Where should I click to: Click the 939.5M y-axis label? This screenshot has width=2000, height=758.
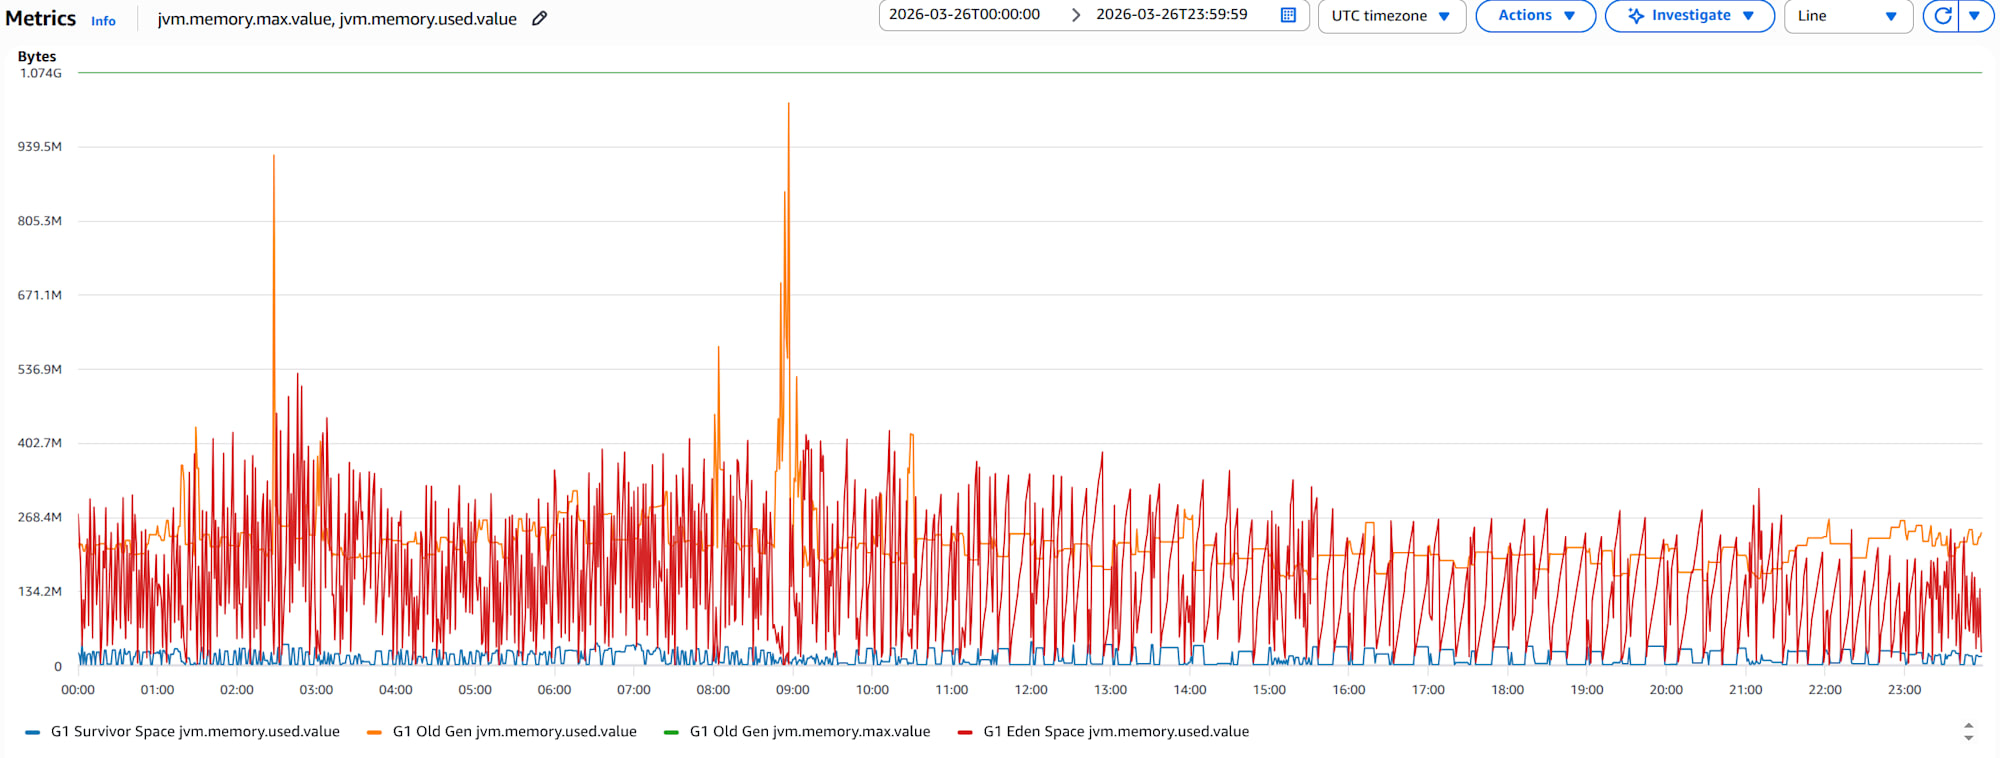[40, 147]
